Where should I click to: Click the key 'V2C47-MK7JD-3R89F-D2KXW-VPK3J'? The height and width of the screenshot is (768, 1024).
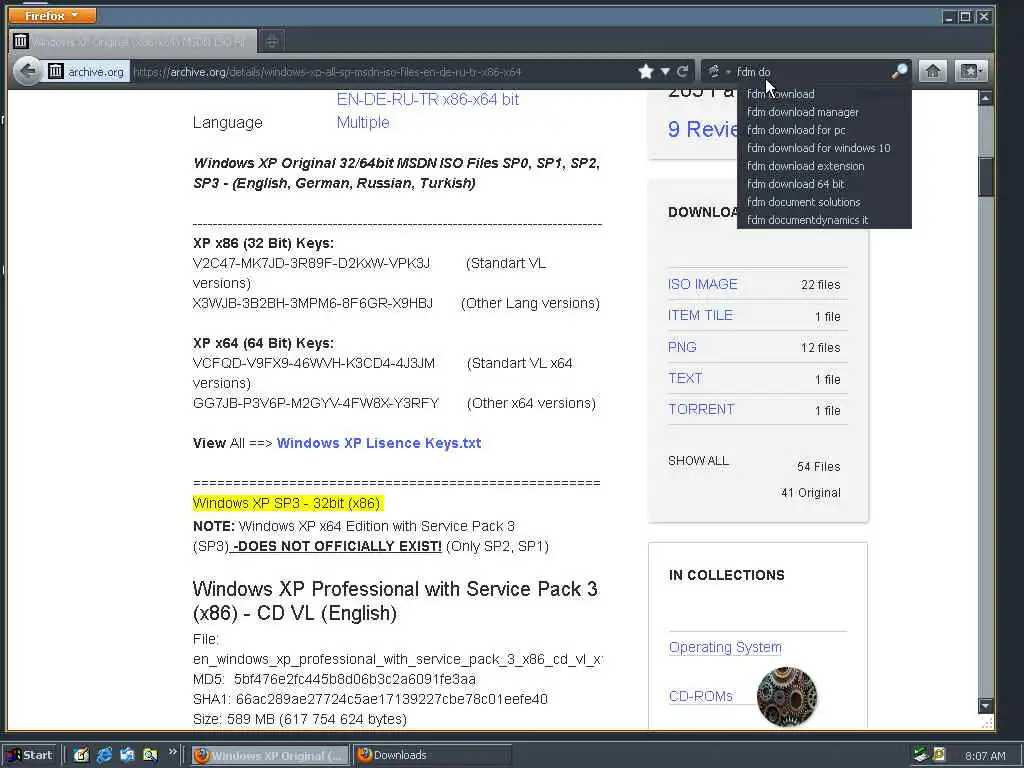312,263
